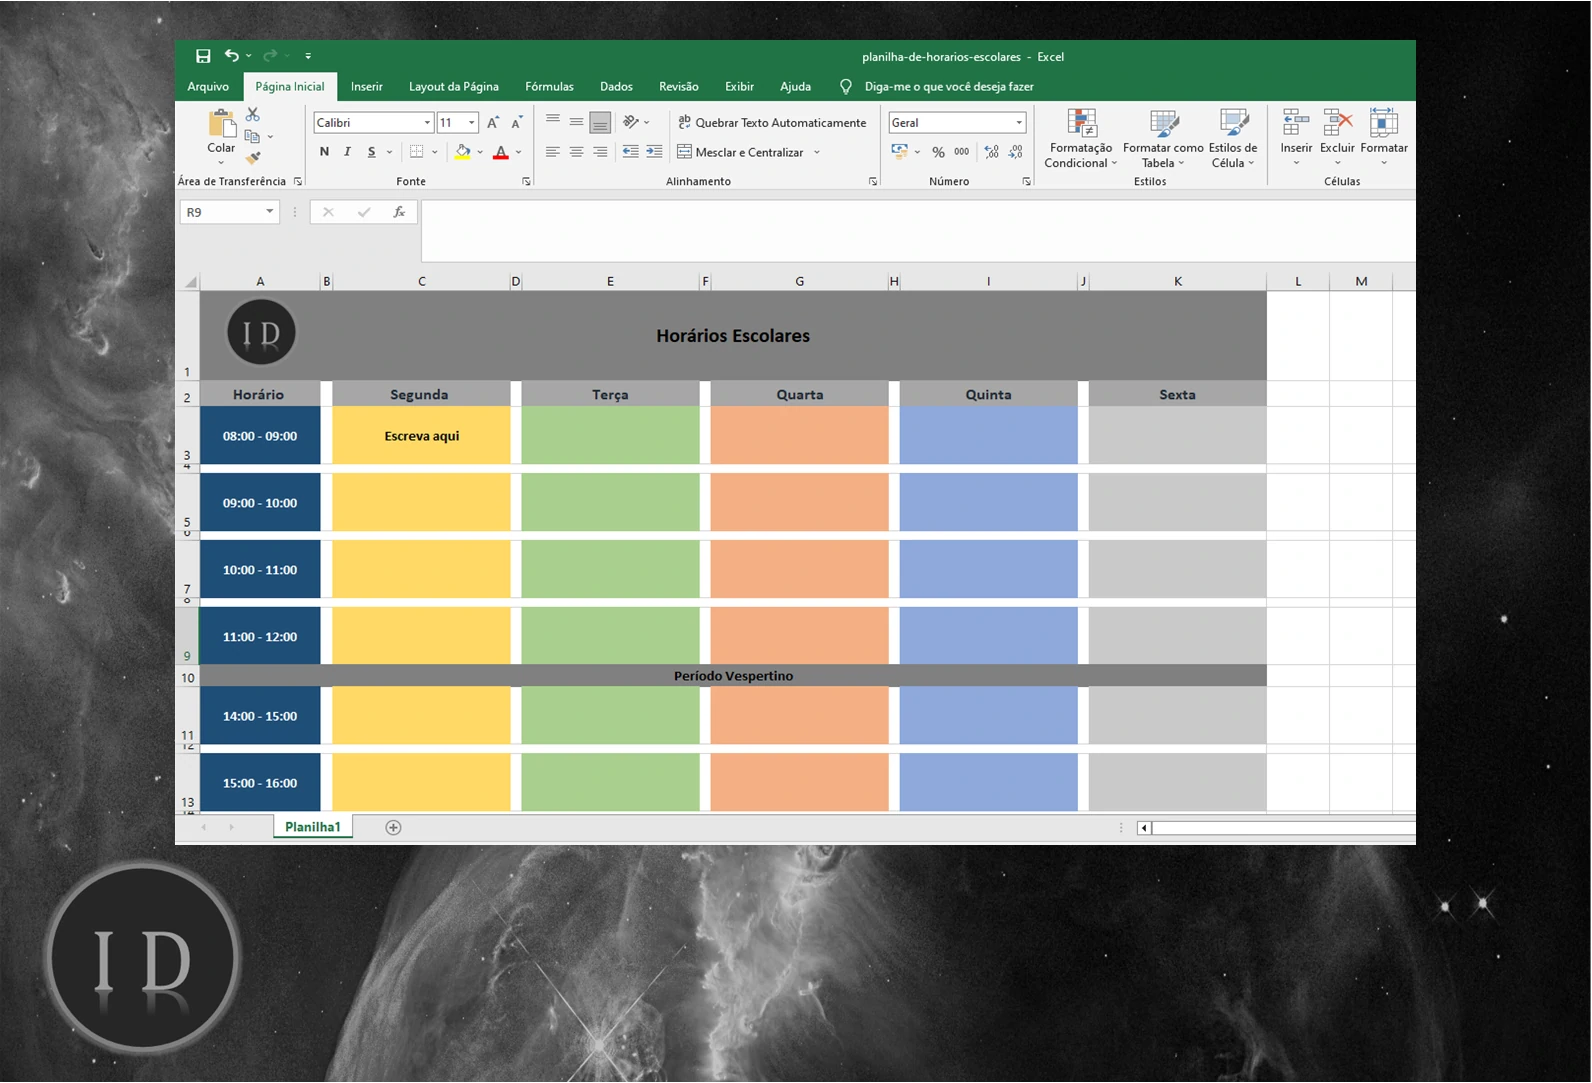1592x1083 pixels.
Task: Click the Save icon in the title bar
Action: (x=203, y=56)
